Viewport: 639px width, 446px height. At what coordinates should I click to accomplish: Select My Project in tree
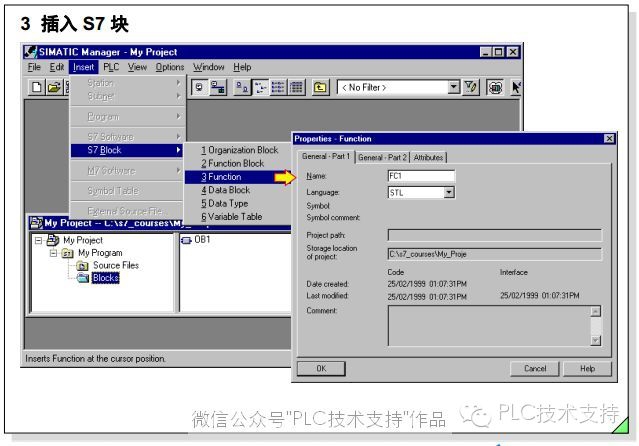(x=83, y=240)
